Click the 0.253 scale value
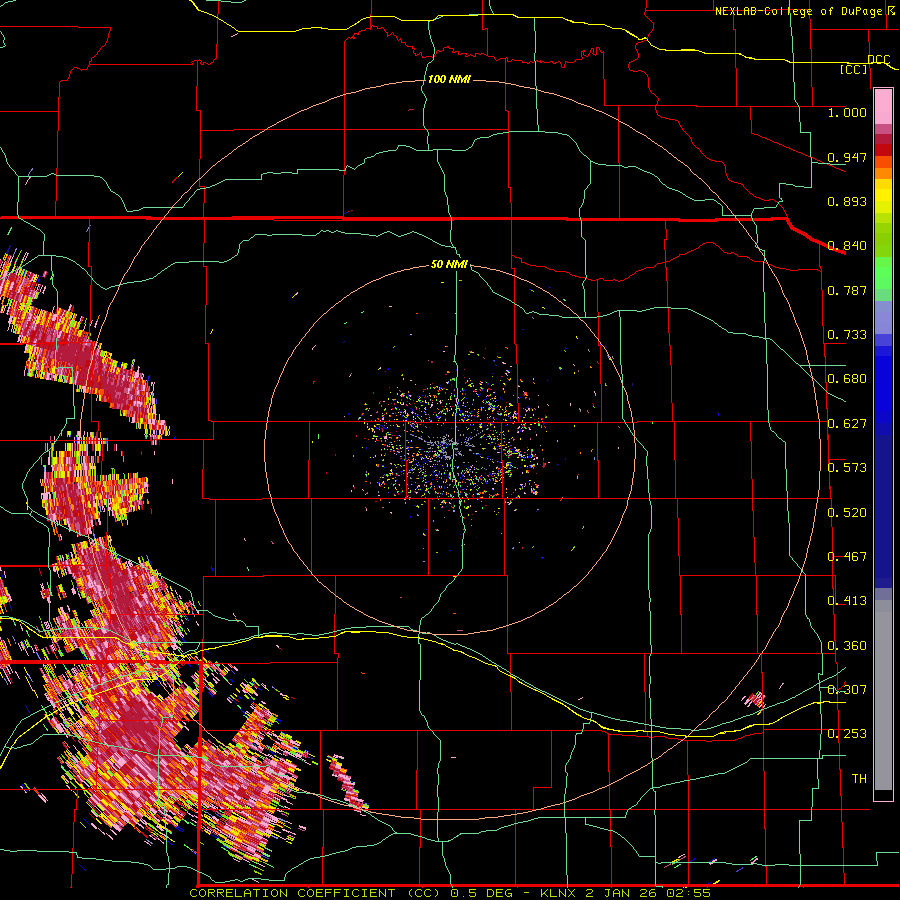This screenshot has height=900, width=900. (847, 734)
